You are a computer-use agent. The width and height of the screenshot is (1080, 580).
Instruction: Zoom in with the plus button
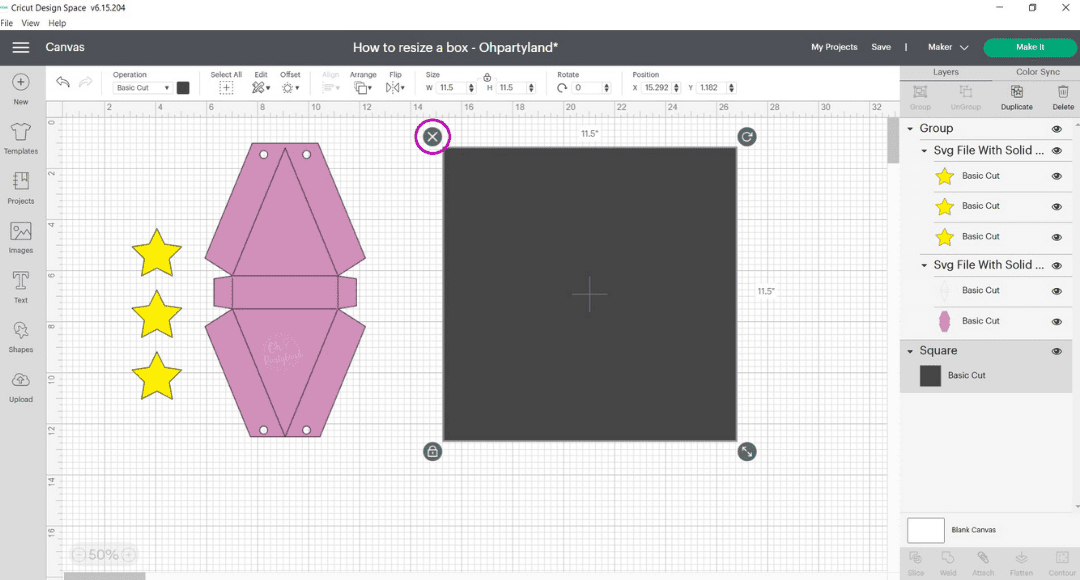pos(129,555)
